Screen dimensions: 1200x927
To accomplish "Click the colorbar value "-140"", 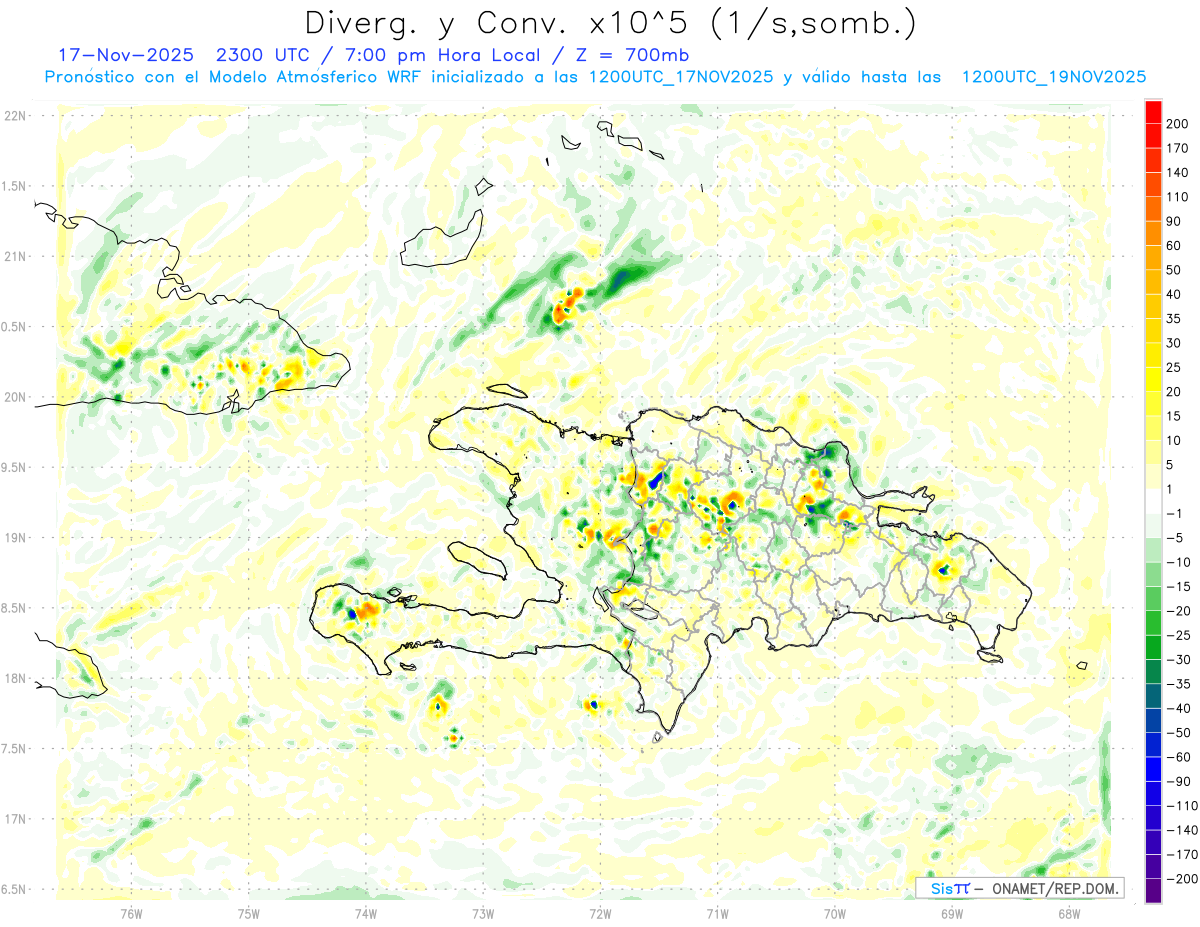I will pyautogui.click(x=1182, y=830).
